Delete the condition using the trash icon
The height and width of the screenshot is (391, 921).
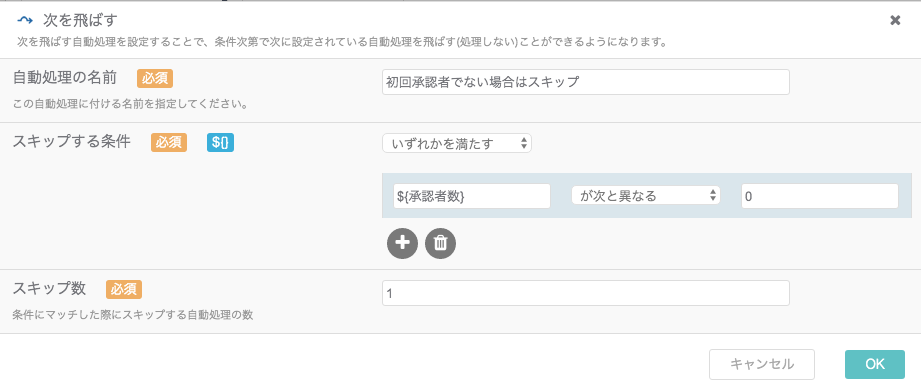pos(440,244)
